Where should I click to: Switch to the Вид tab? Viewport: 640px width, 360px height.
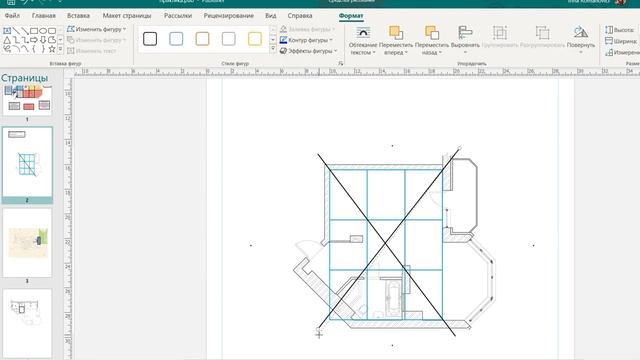point(271,16)
